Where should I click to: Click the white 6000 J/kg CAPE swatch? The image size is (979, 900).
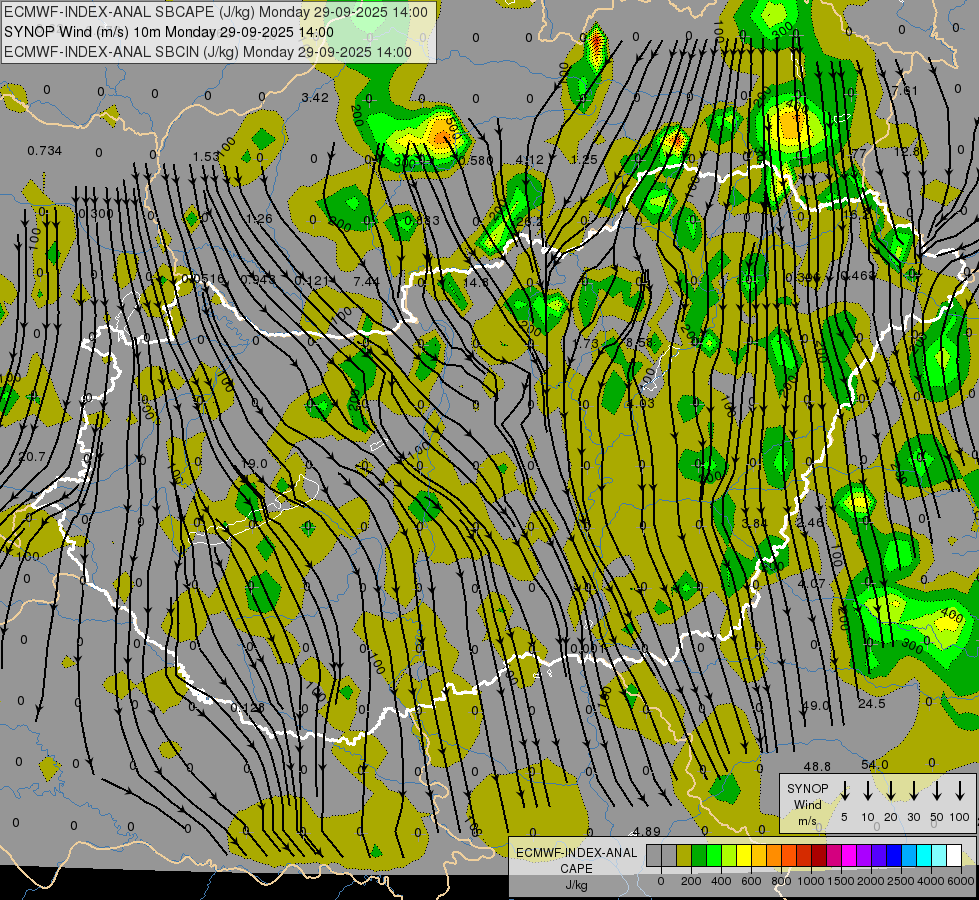click(x=954, y=855)
